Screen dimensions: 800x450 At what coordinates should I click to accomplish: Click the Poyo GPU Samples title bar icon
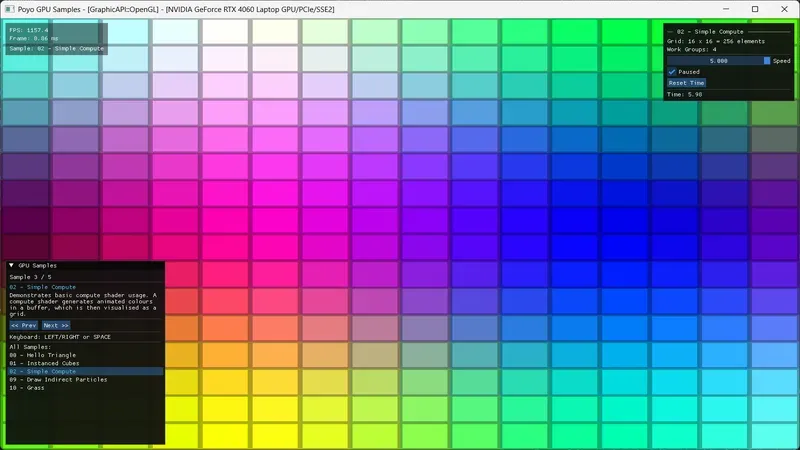point(9,9)
